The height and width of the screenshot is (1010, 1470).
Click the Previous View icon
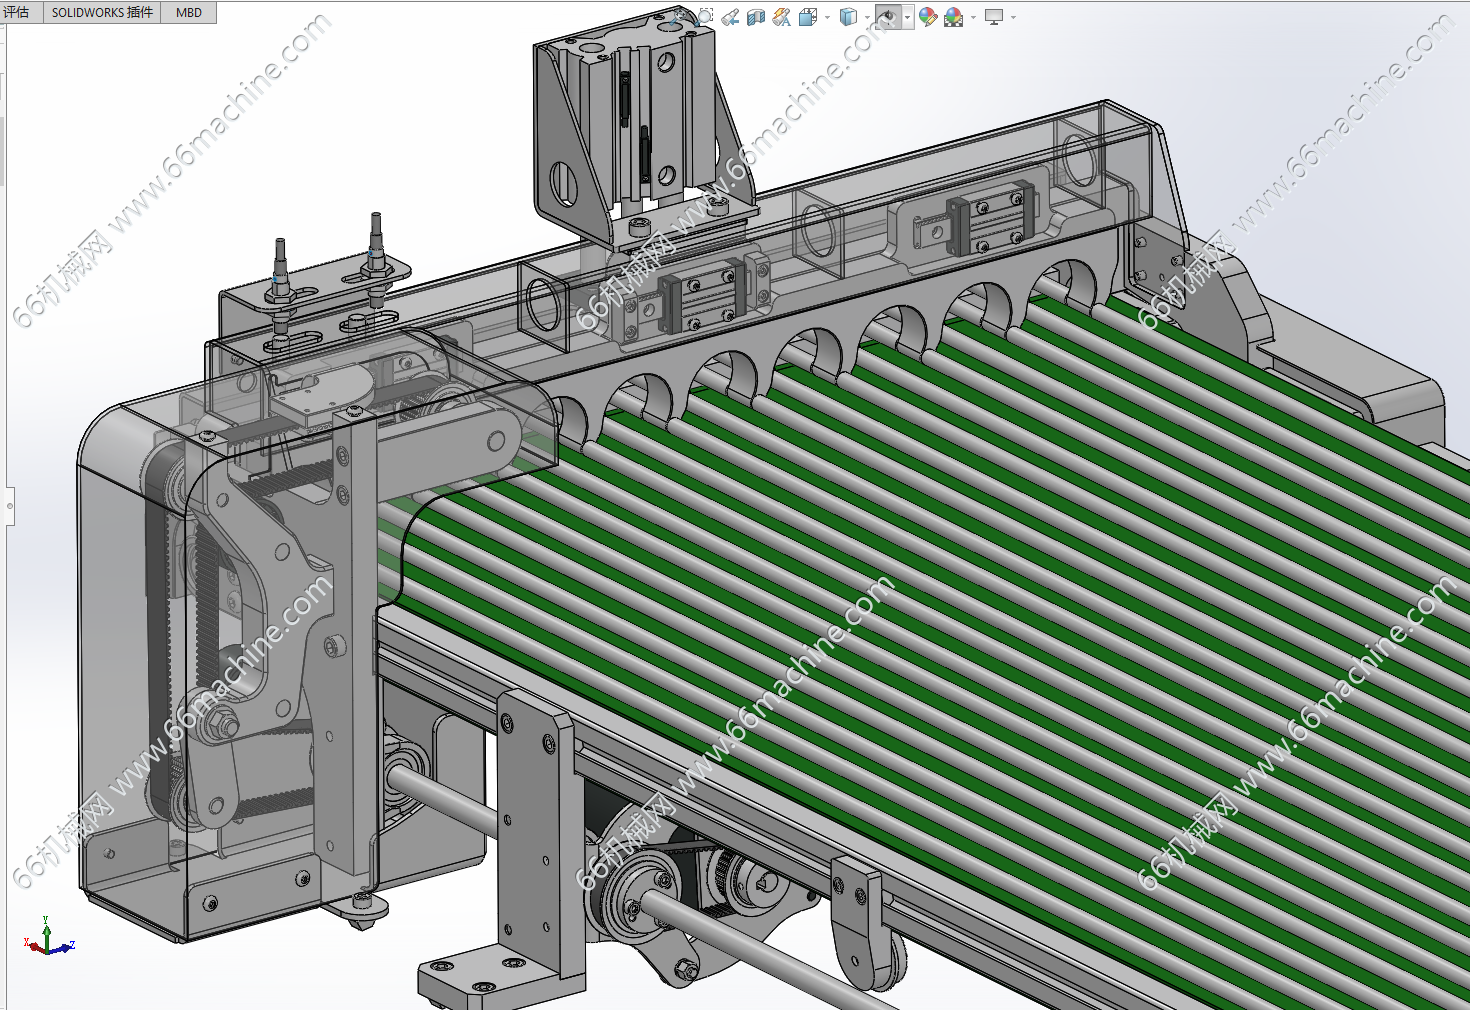click(731, 17)
